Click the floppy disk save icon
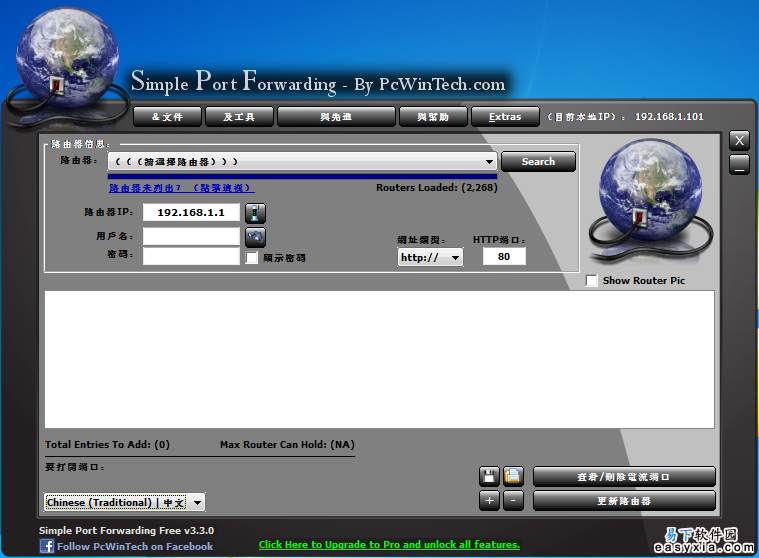 [489, 477]
